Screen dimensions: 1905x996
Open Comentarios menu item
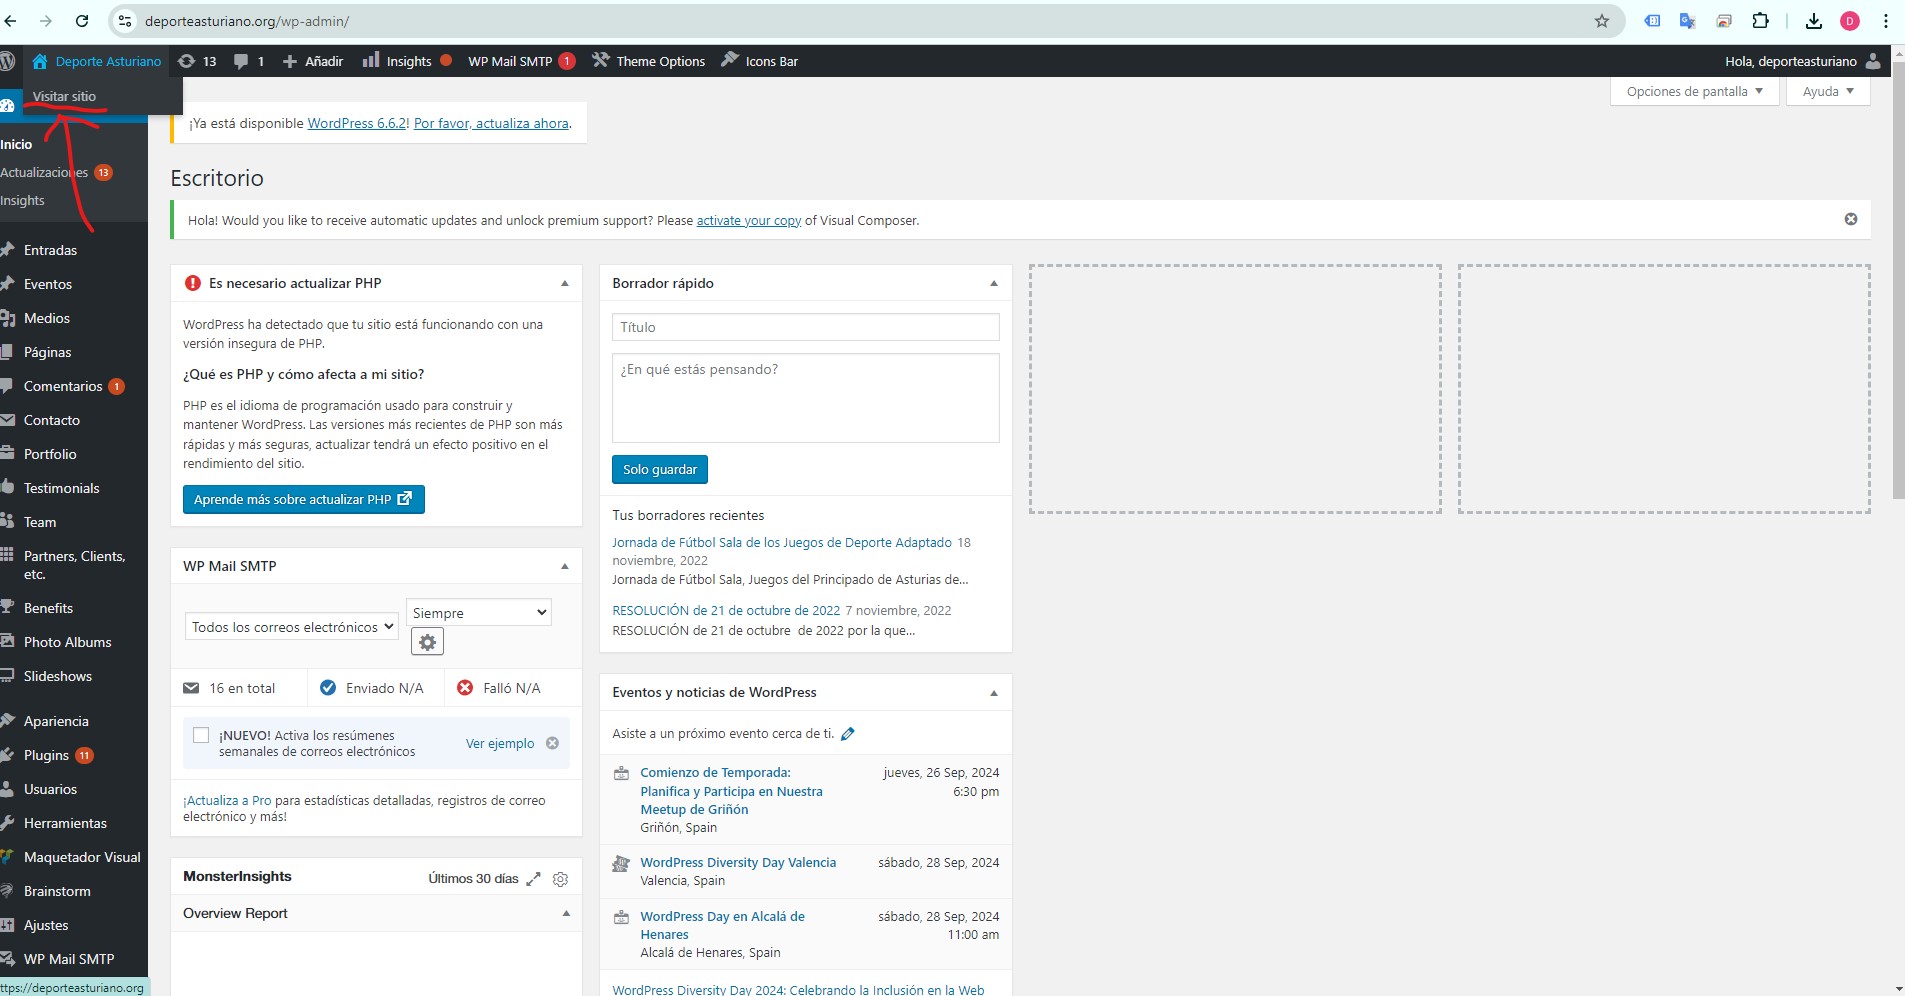[63, 386]
